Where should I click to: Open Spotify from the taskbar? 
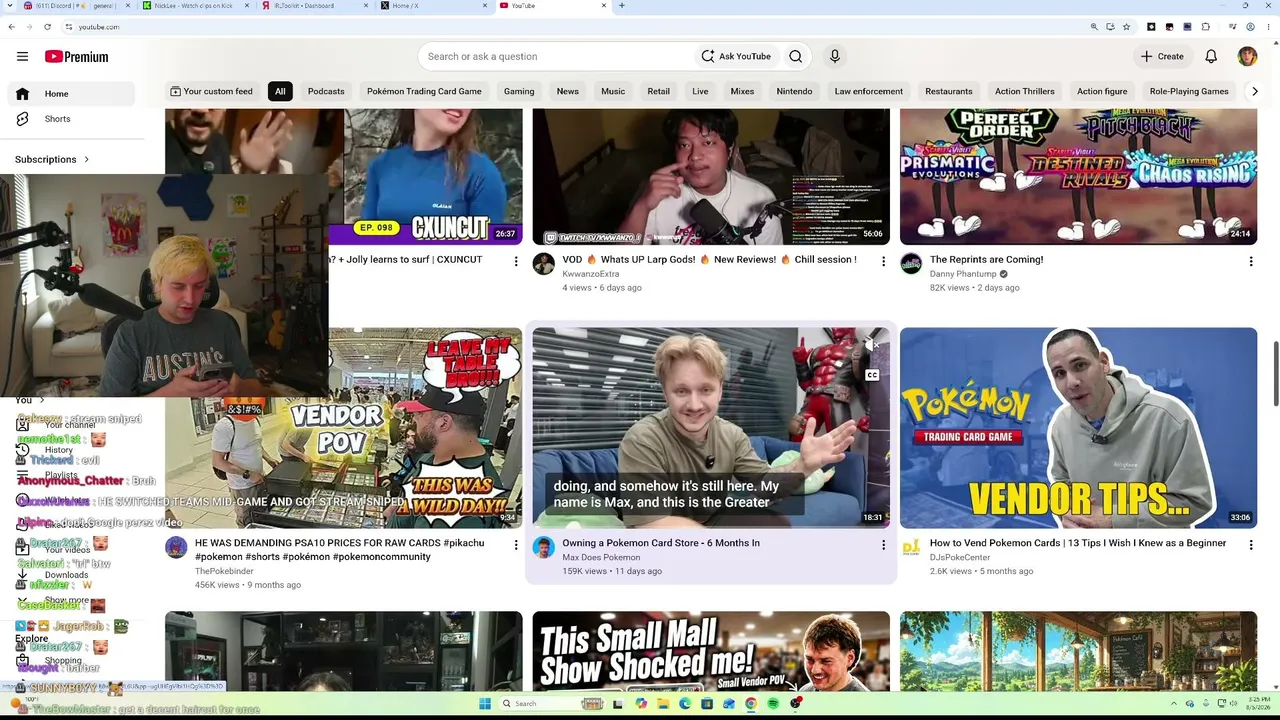tap(774, 704)
